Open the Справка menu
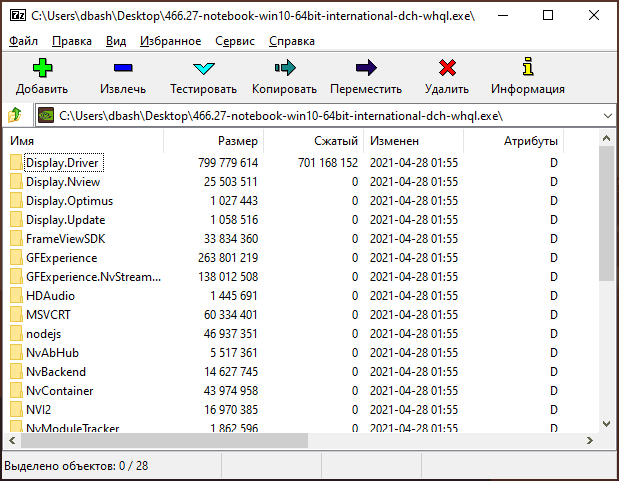Image resolution: width=619 pixels, height=481 pixels. 292,41
